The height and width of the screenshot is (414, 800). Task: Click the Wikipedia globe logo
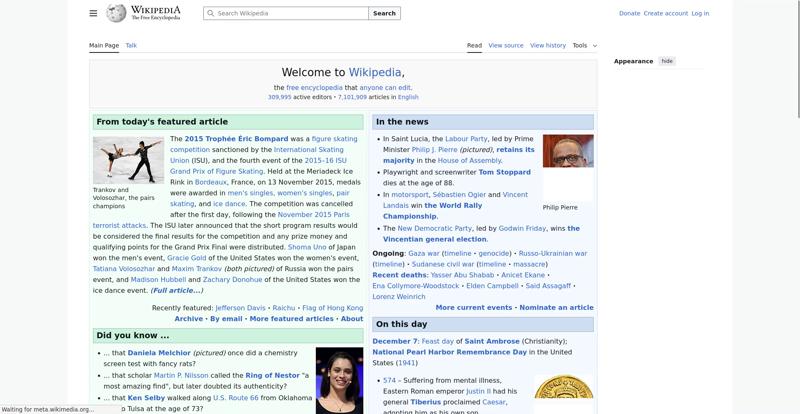tap(117, 13)
